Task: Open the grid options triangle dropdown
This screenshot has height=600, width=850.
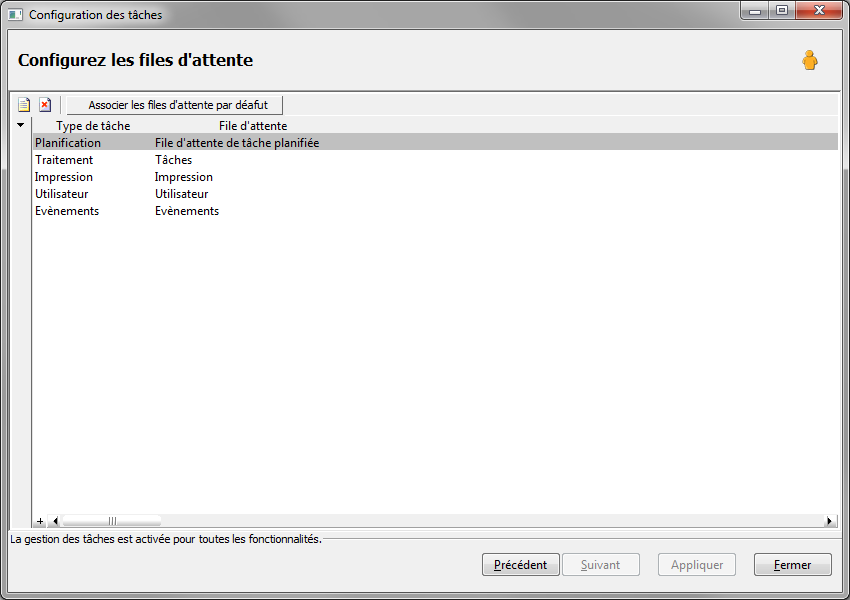Action: pos(21,125)
